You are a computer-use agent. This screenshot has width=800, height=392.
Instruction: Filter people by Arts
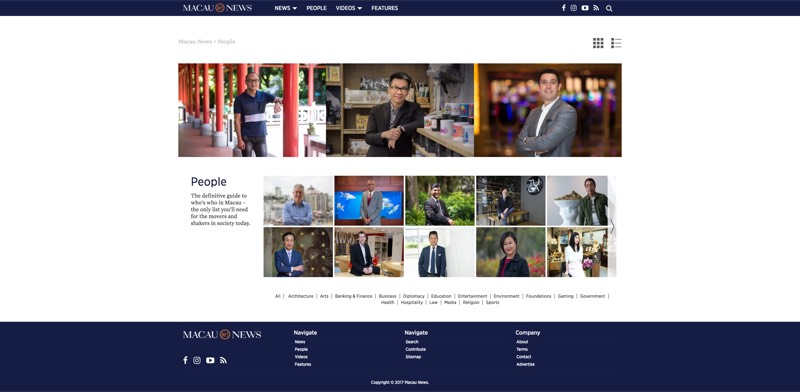(x=324, y=296)
